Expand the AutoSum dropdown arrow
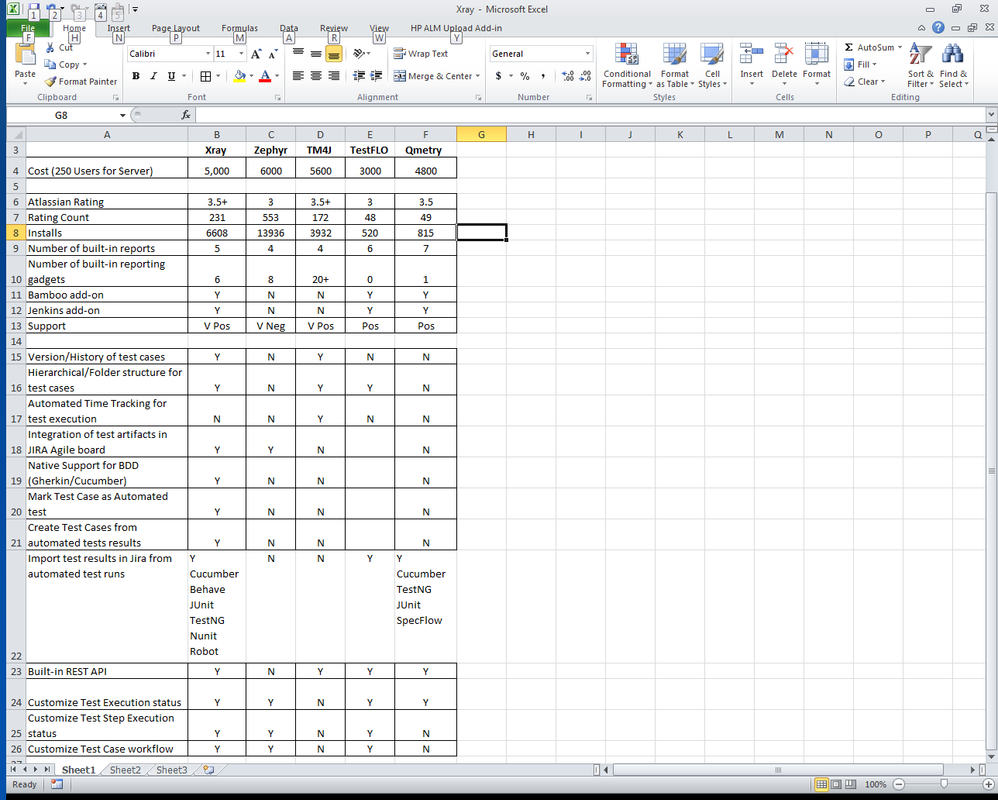The image size is (998, 800). [900, 47]
